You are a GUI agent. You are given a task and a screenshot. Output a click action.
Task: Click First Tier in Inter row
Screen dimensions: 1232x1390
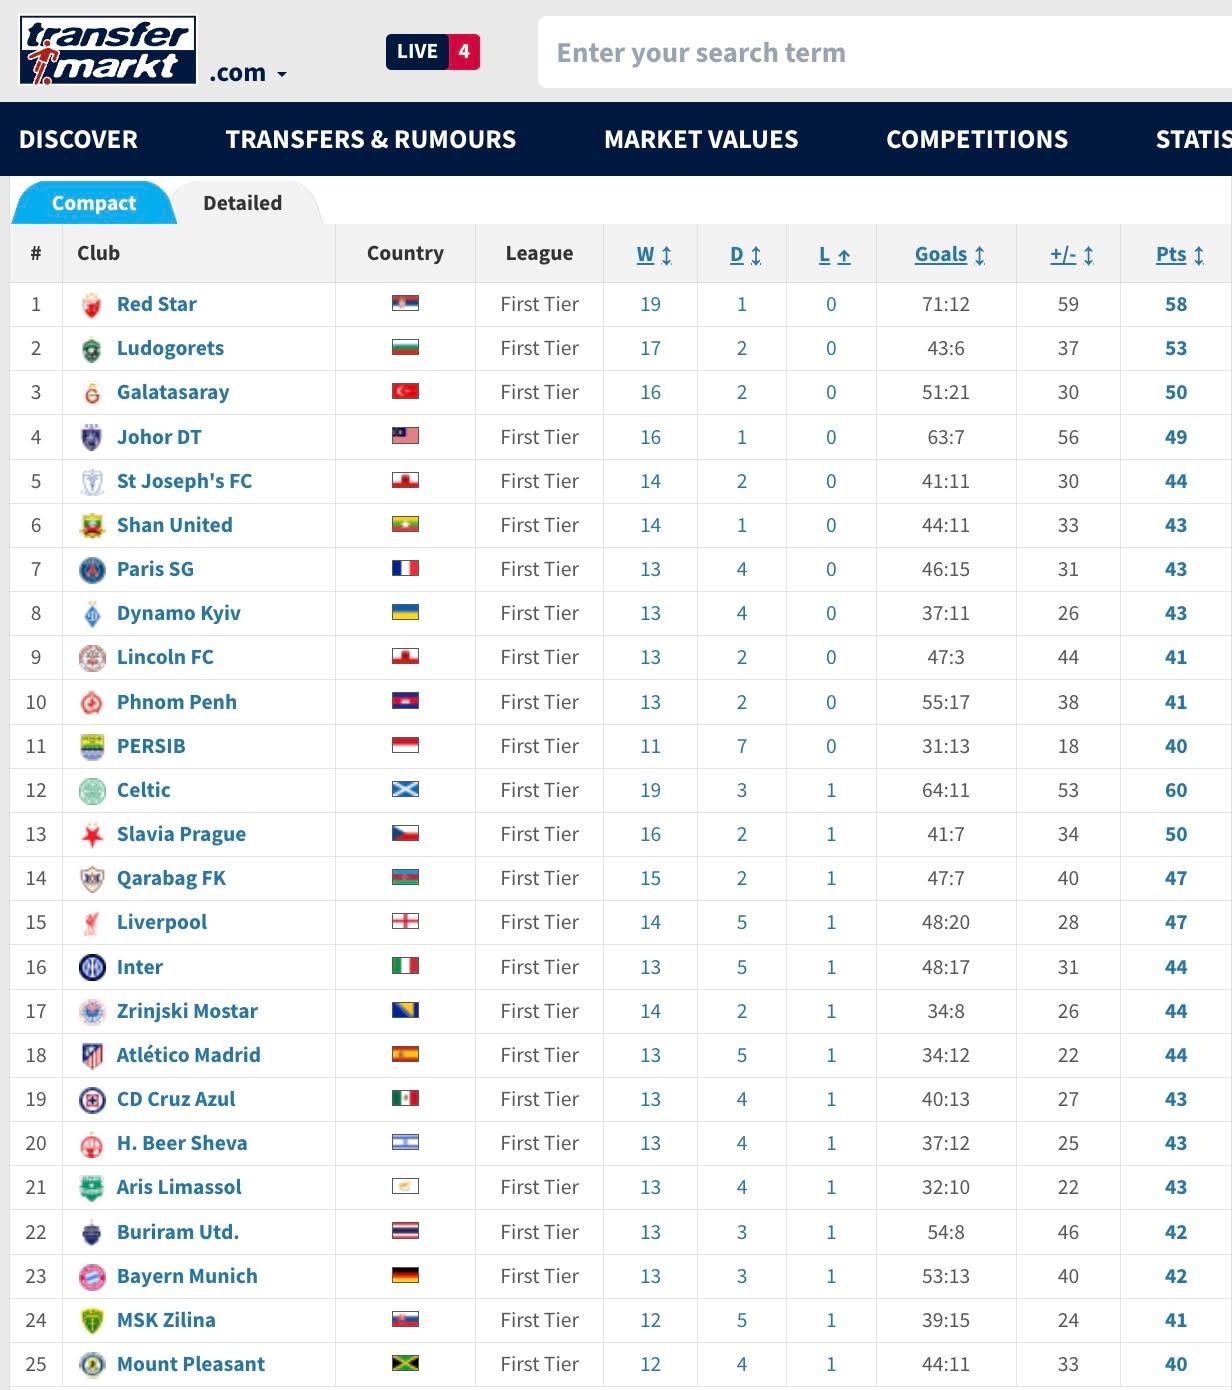click(x=540, y=967)
